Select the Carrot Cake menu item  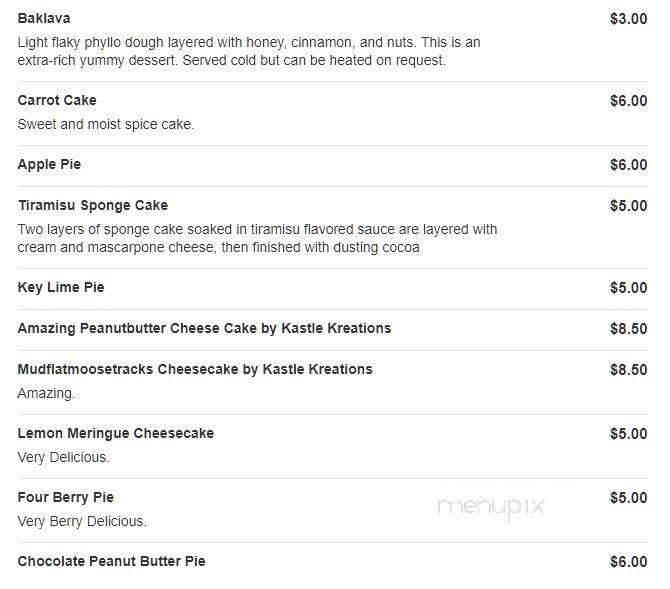point(57,101)
